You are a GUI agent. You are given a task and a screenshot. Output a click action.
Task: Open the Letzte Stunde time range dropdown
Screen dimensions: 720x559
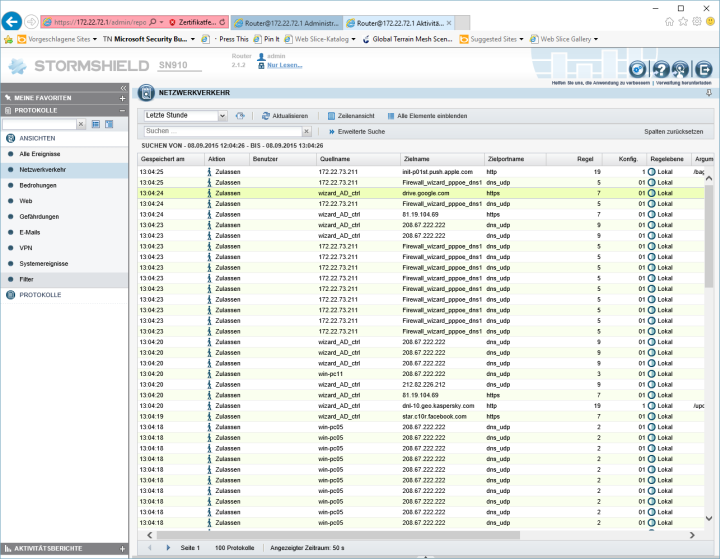[222, 116]
